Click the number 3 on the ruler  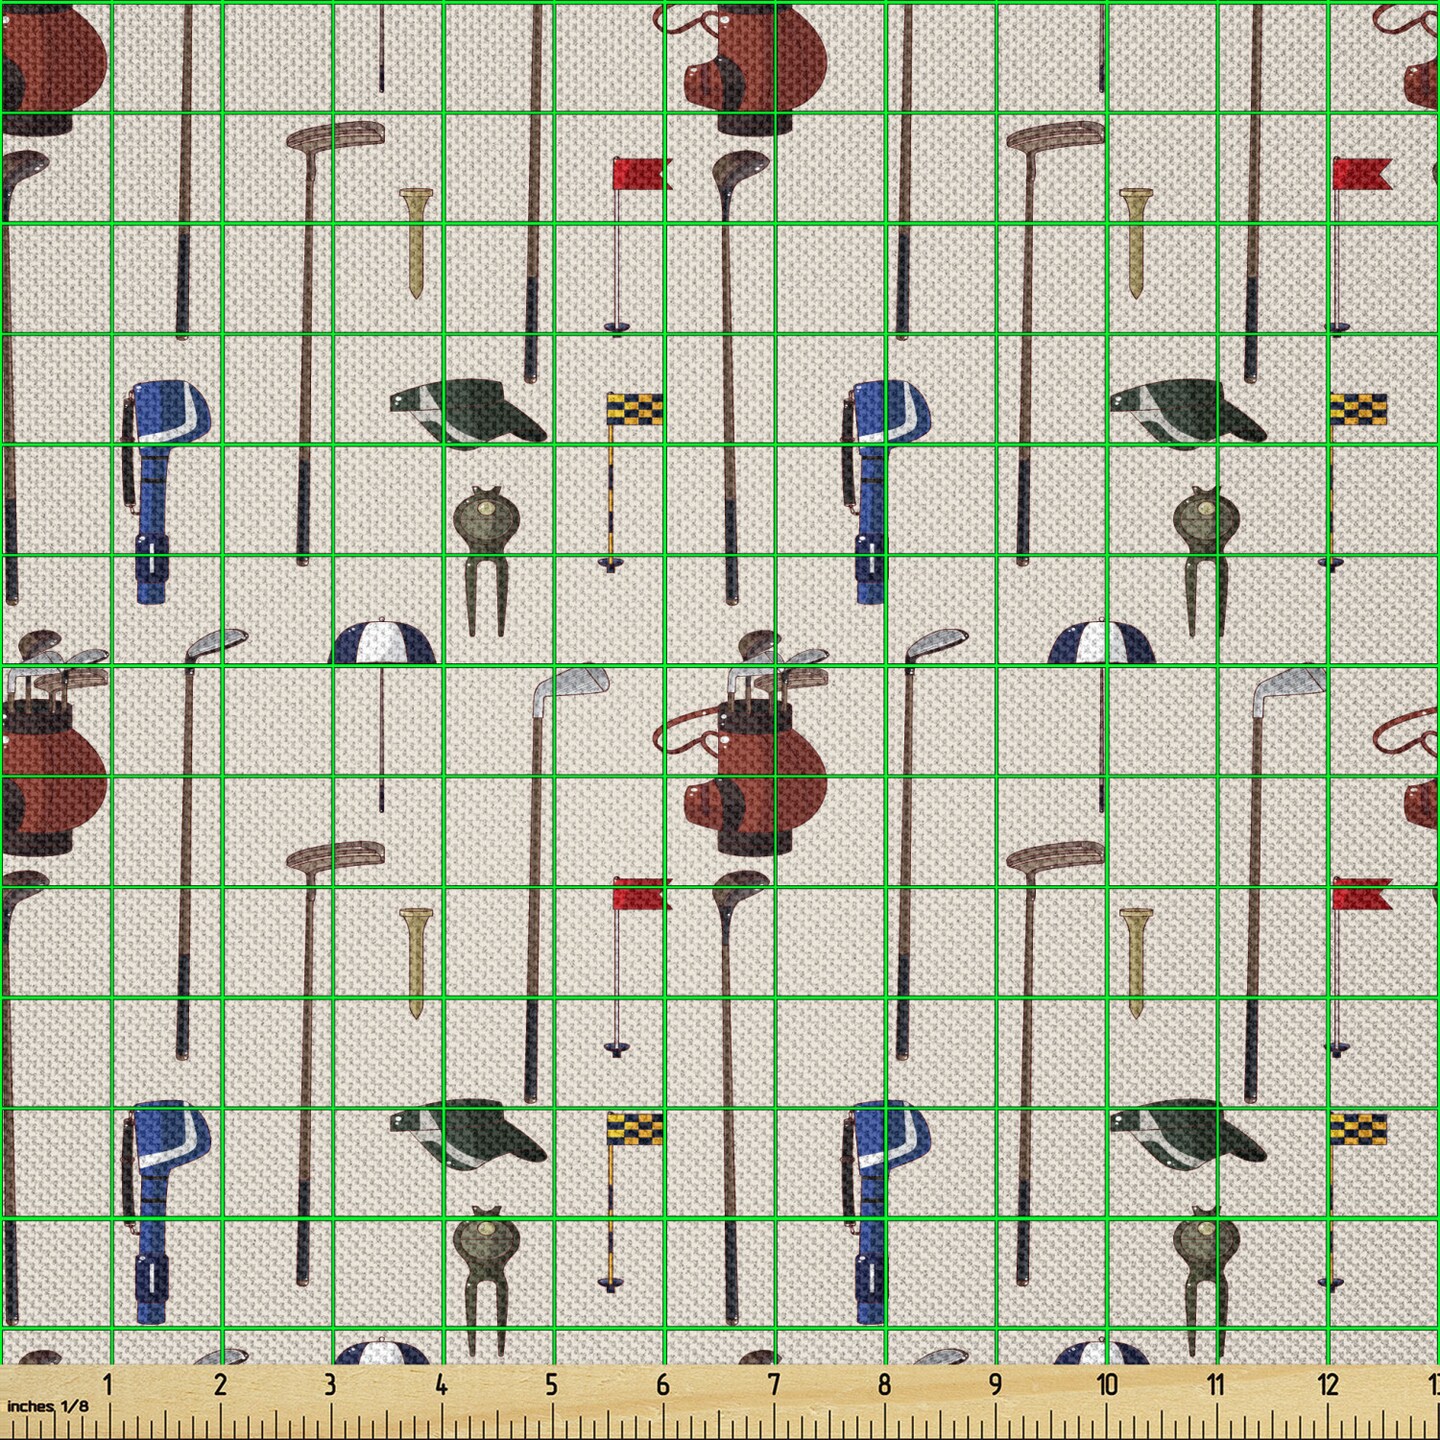[330, 1385]
